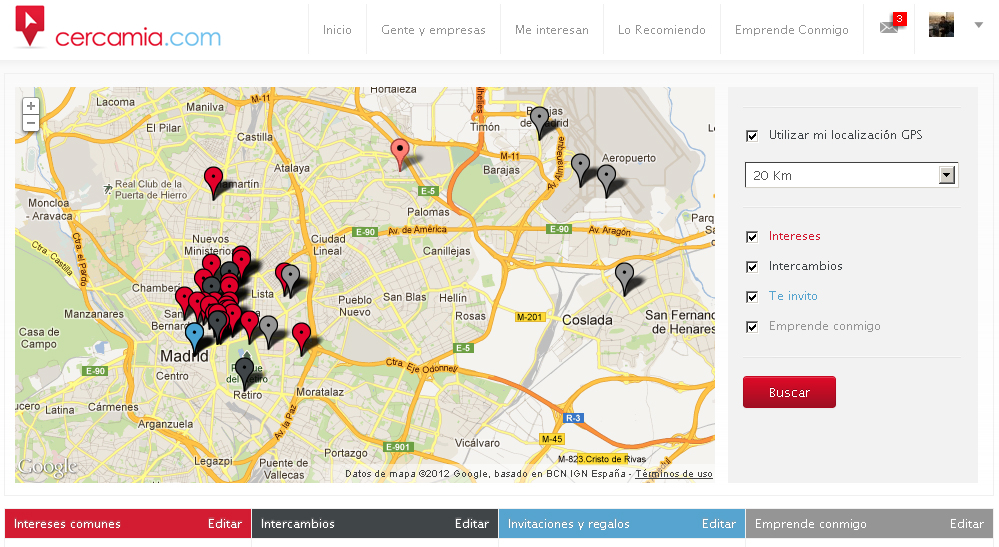
Task: Click the map zoom out minus button
Action: [31, 123]
